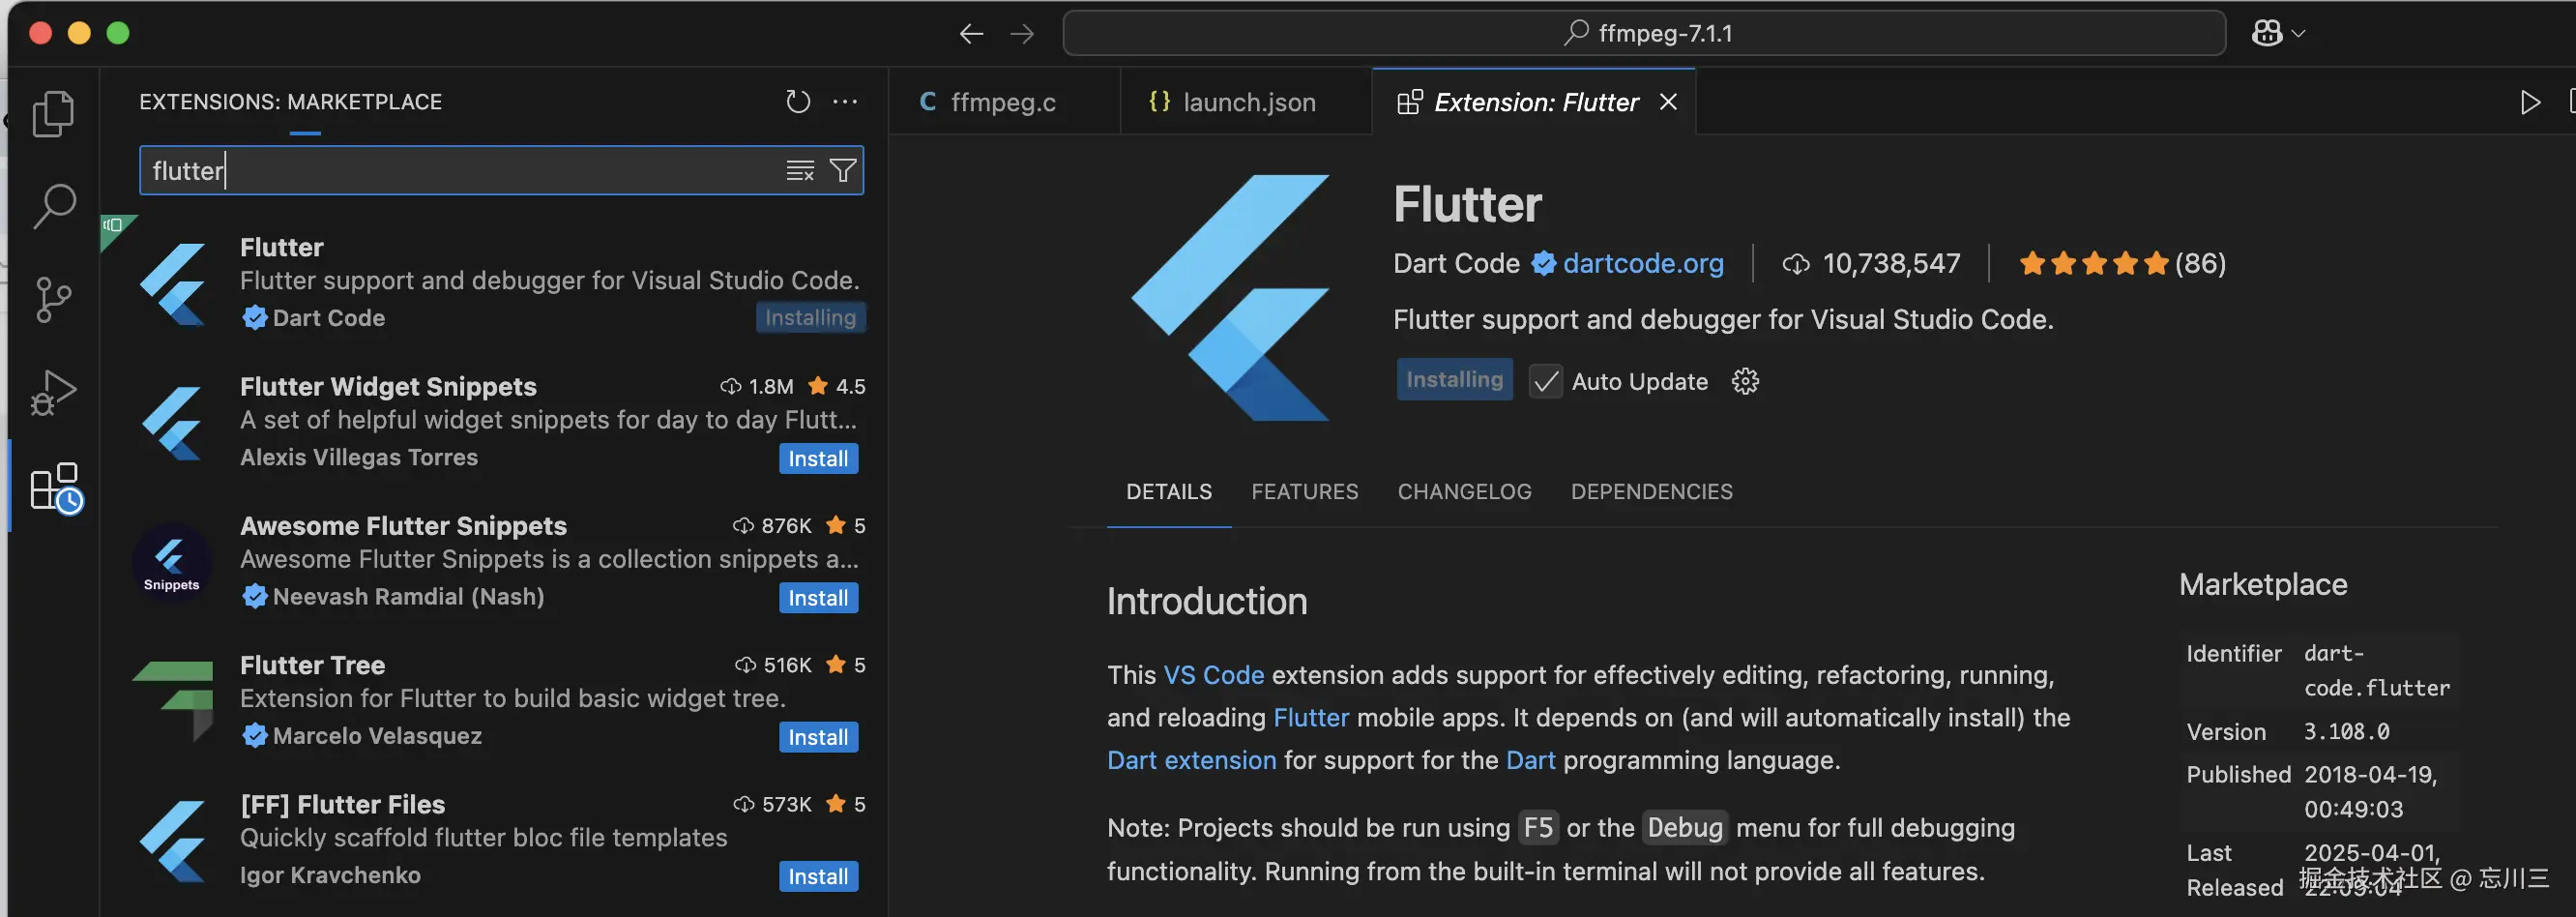Open the dartcode.org publisher link
Screen dimensions: 2576x917
click(x=1643, y=264)
